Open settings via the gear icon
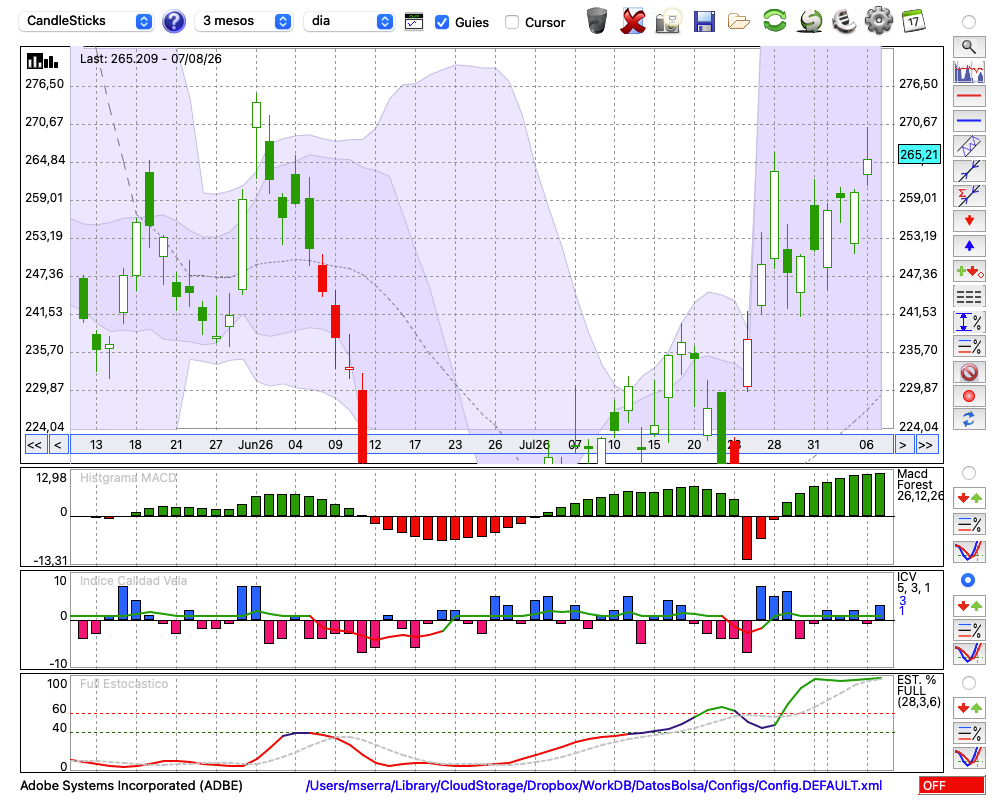Image resolution: width=1000 pixels, height=800 pixels. click(879, 21)
